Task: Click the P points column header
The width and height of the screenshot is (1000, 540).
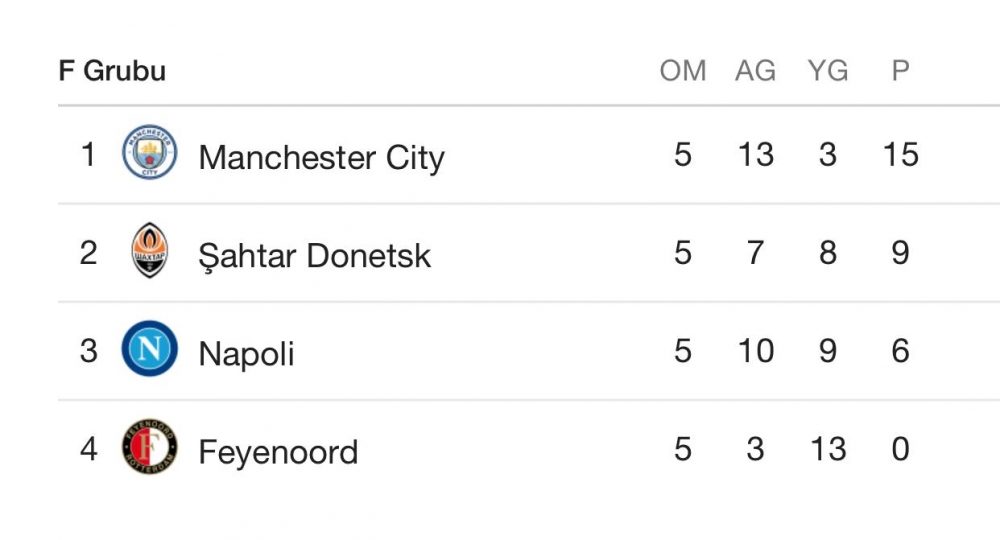Action: (x=900, y=71)
